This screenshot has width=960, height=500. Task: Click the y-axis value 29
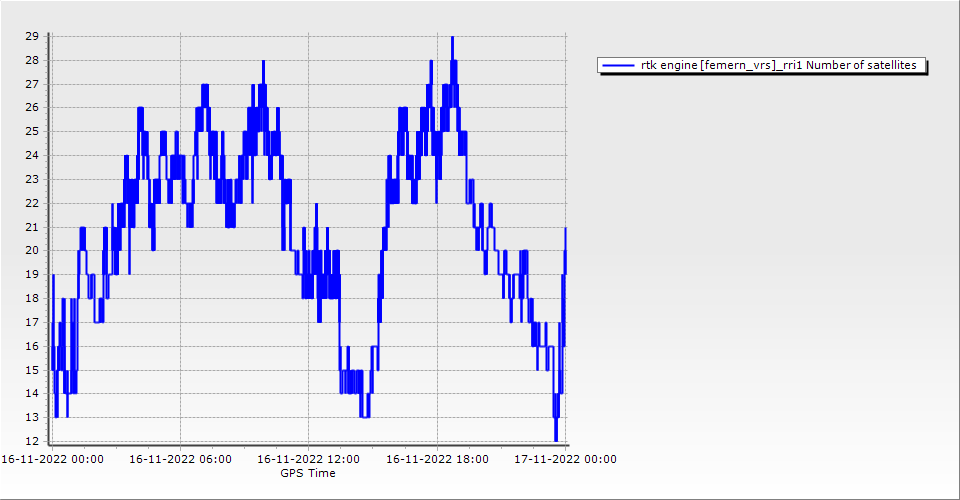click(x=31, y=36)
